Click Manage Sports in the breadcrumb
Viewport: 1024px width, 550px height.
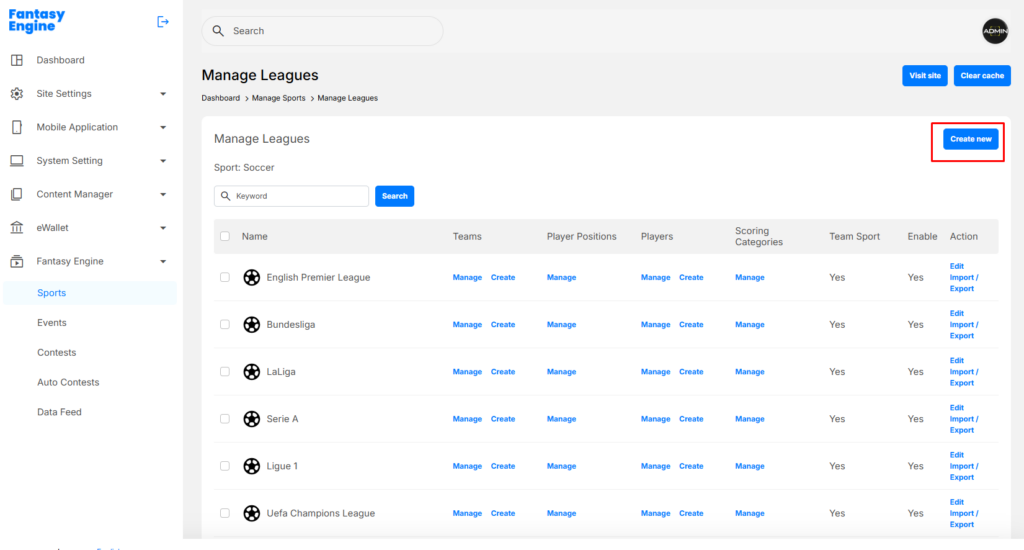pos(279,98)
